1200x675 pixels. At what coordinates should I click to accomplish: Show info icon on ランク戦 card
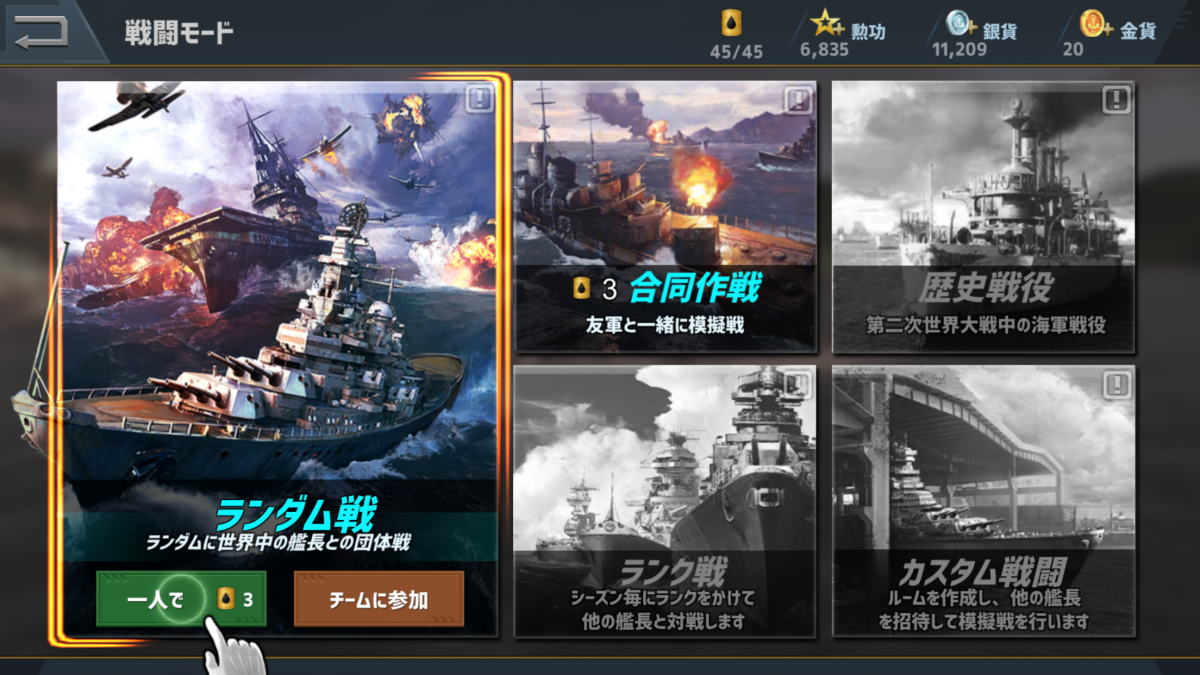point(798,383)
